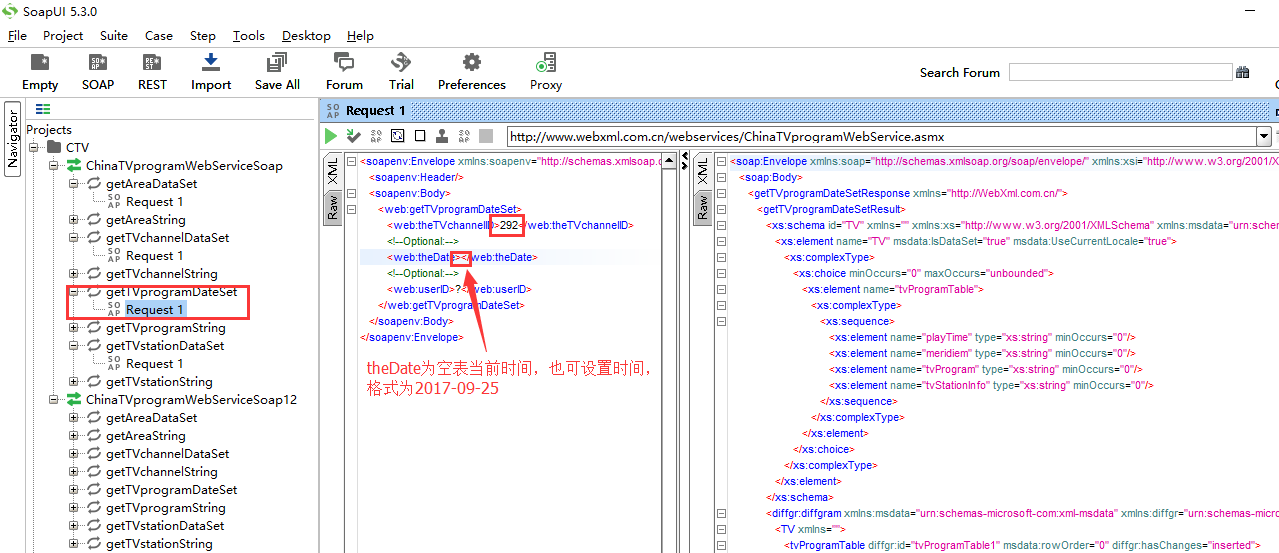Open Preferences gear icon

(471, 70)
